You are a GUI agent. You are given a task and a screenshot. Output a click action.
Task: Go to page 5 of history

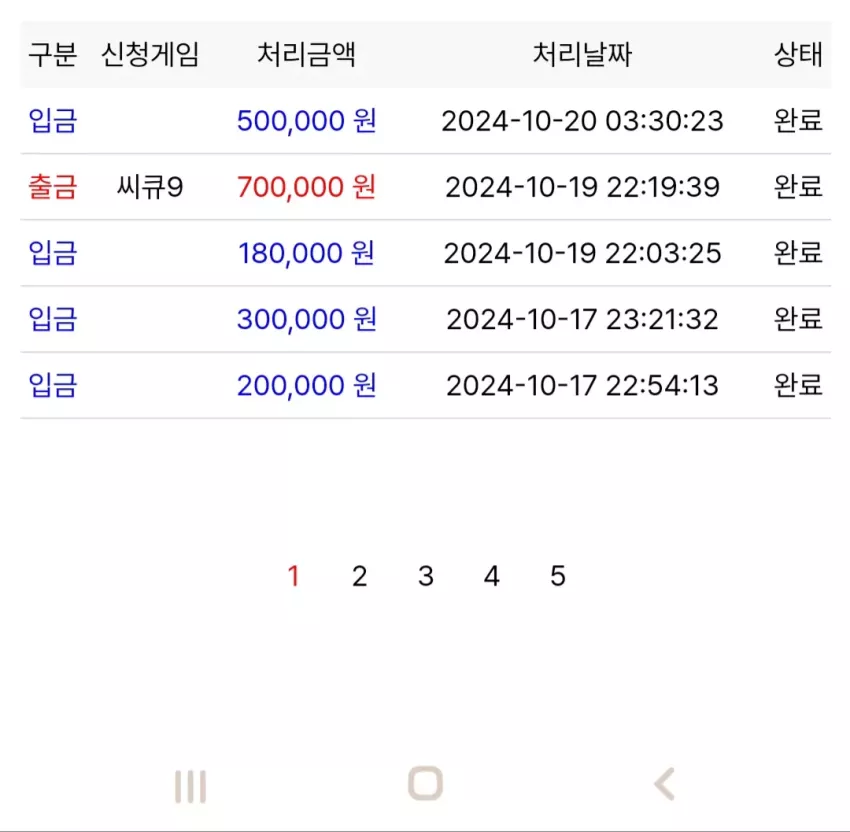[x=558, y=576]
